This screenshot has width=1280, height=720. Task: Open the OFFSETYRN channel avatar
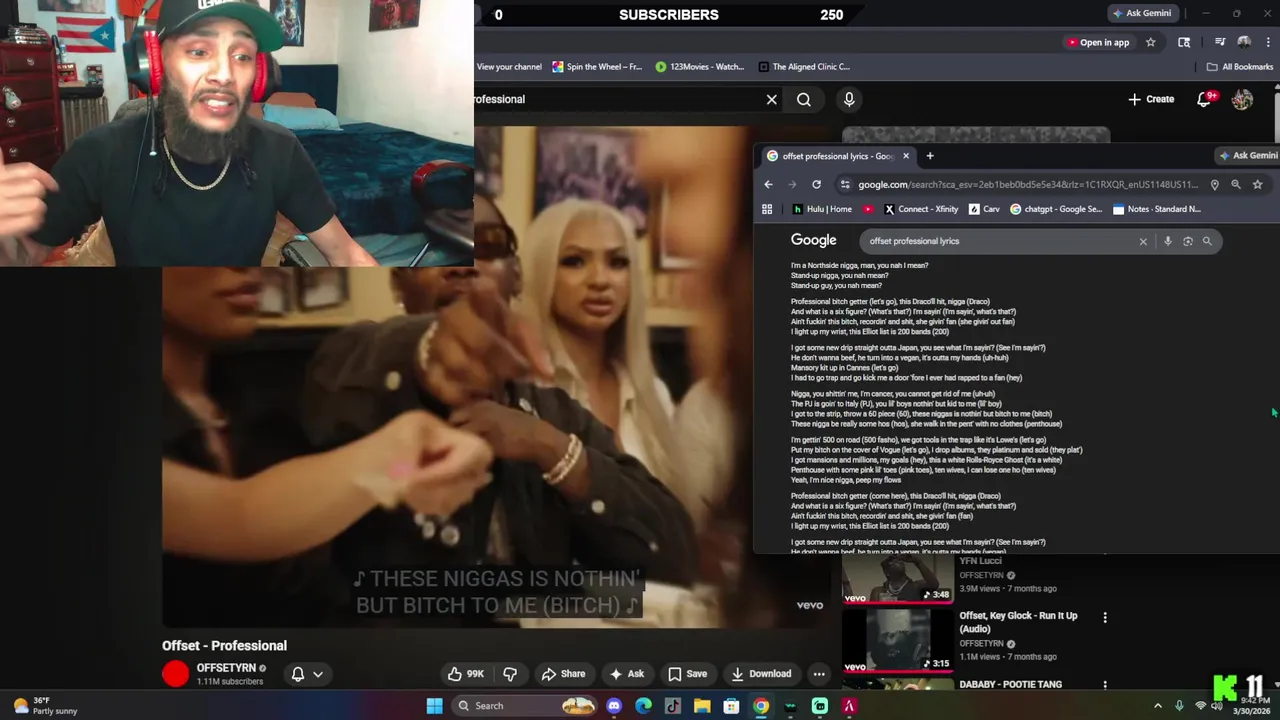click(176, 674)
